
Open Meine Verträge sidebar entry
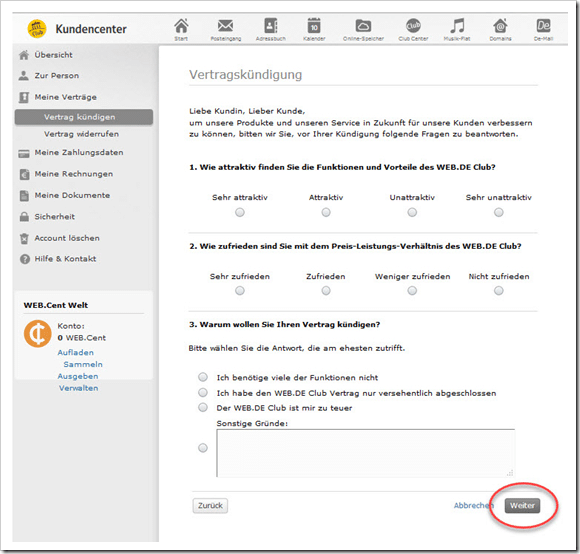pyautogui.click(x=65, y=97)
